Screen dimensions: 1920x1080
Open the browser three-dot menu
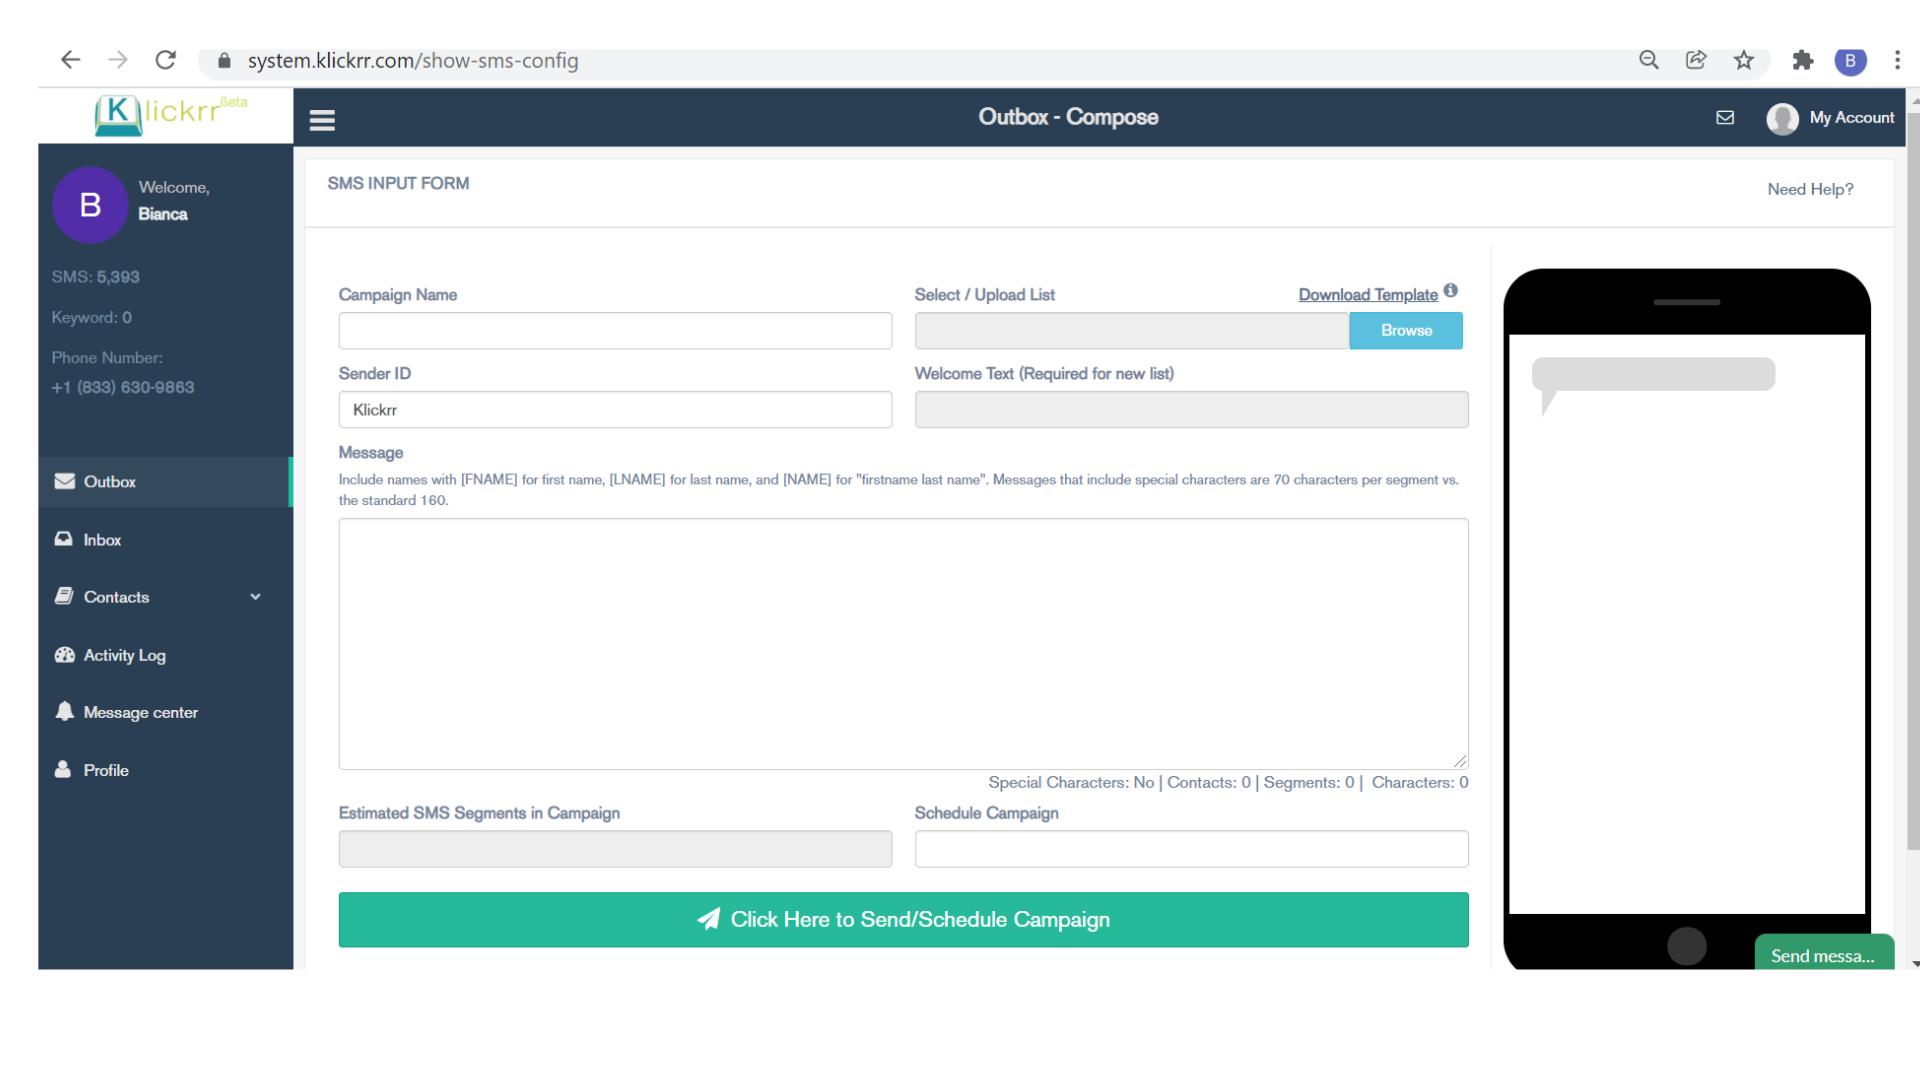click(1897, 60)
